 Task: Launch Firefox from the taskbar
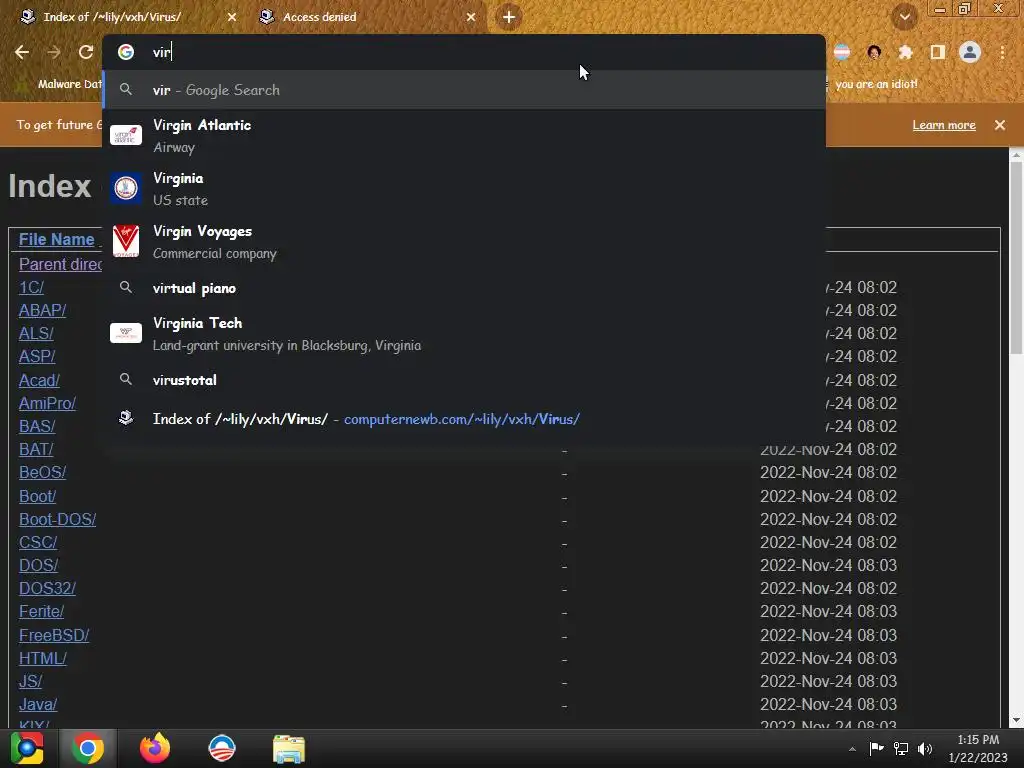click(155, 748)
